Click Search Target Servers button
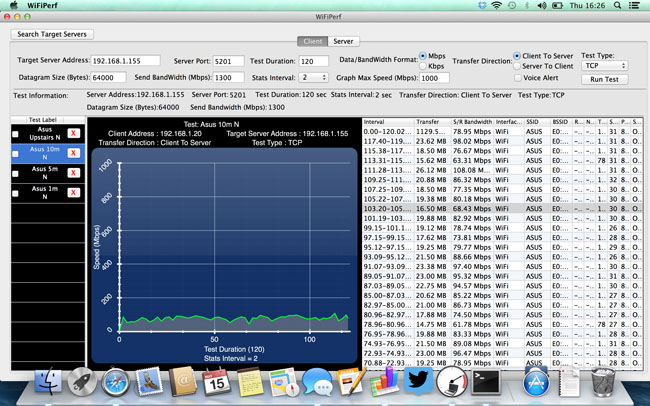Image resolution: width=650 pixels, height=406 pixels. (52, 34)
